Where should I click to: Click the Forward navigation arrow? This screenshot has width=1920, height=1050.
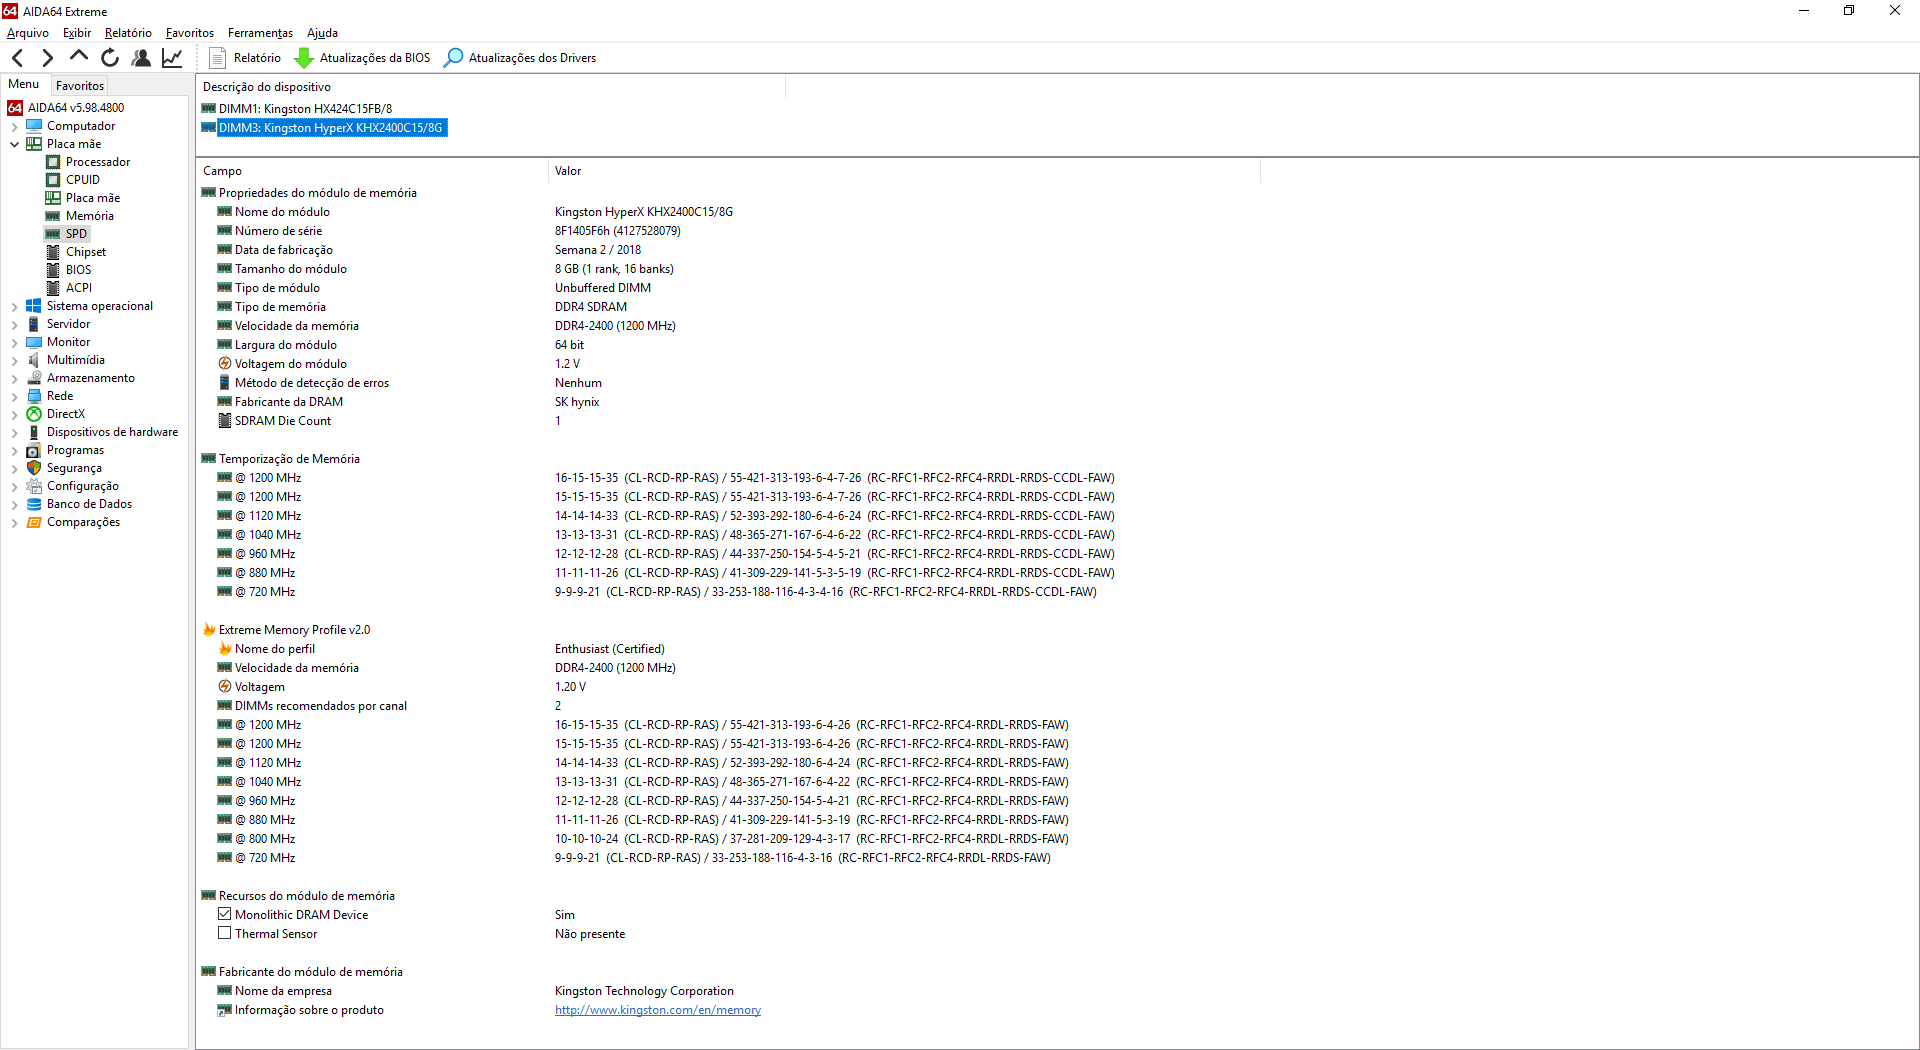[47, 58]
